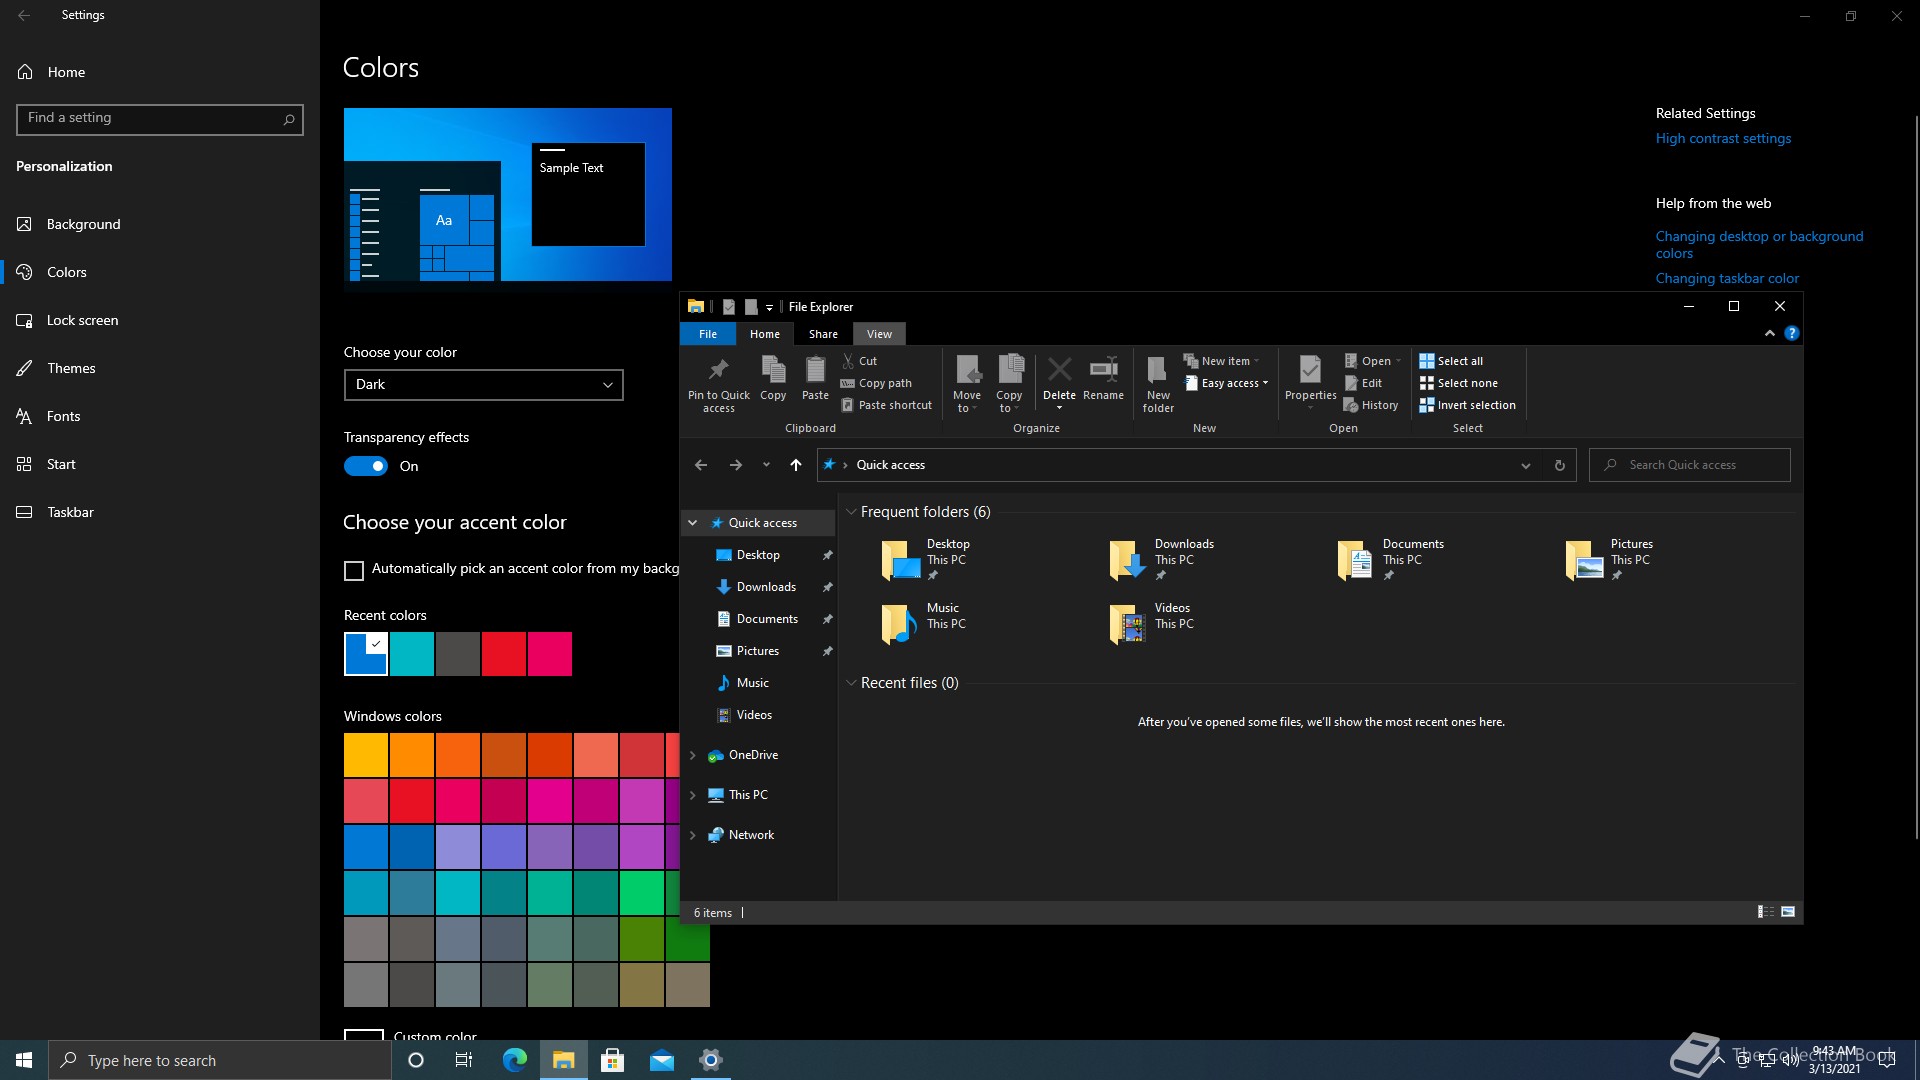Click the Task View taskbar button
This screenshot has height=1080, width=1920.
[x=464, y=1060]
